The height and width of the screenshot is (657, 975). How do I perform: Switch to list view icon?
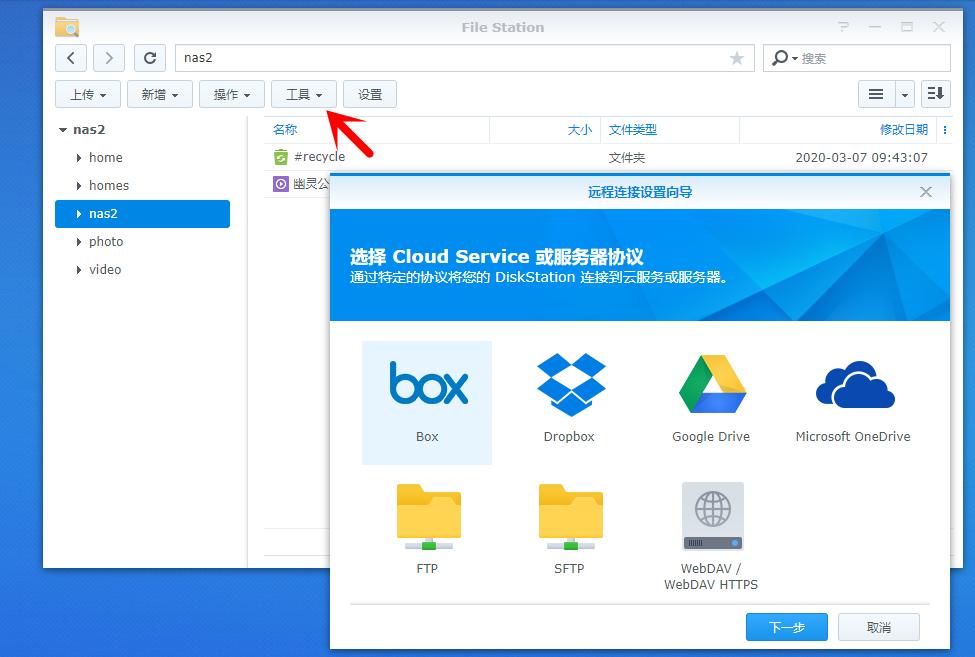[876, 94]
